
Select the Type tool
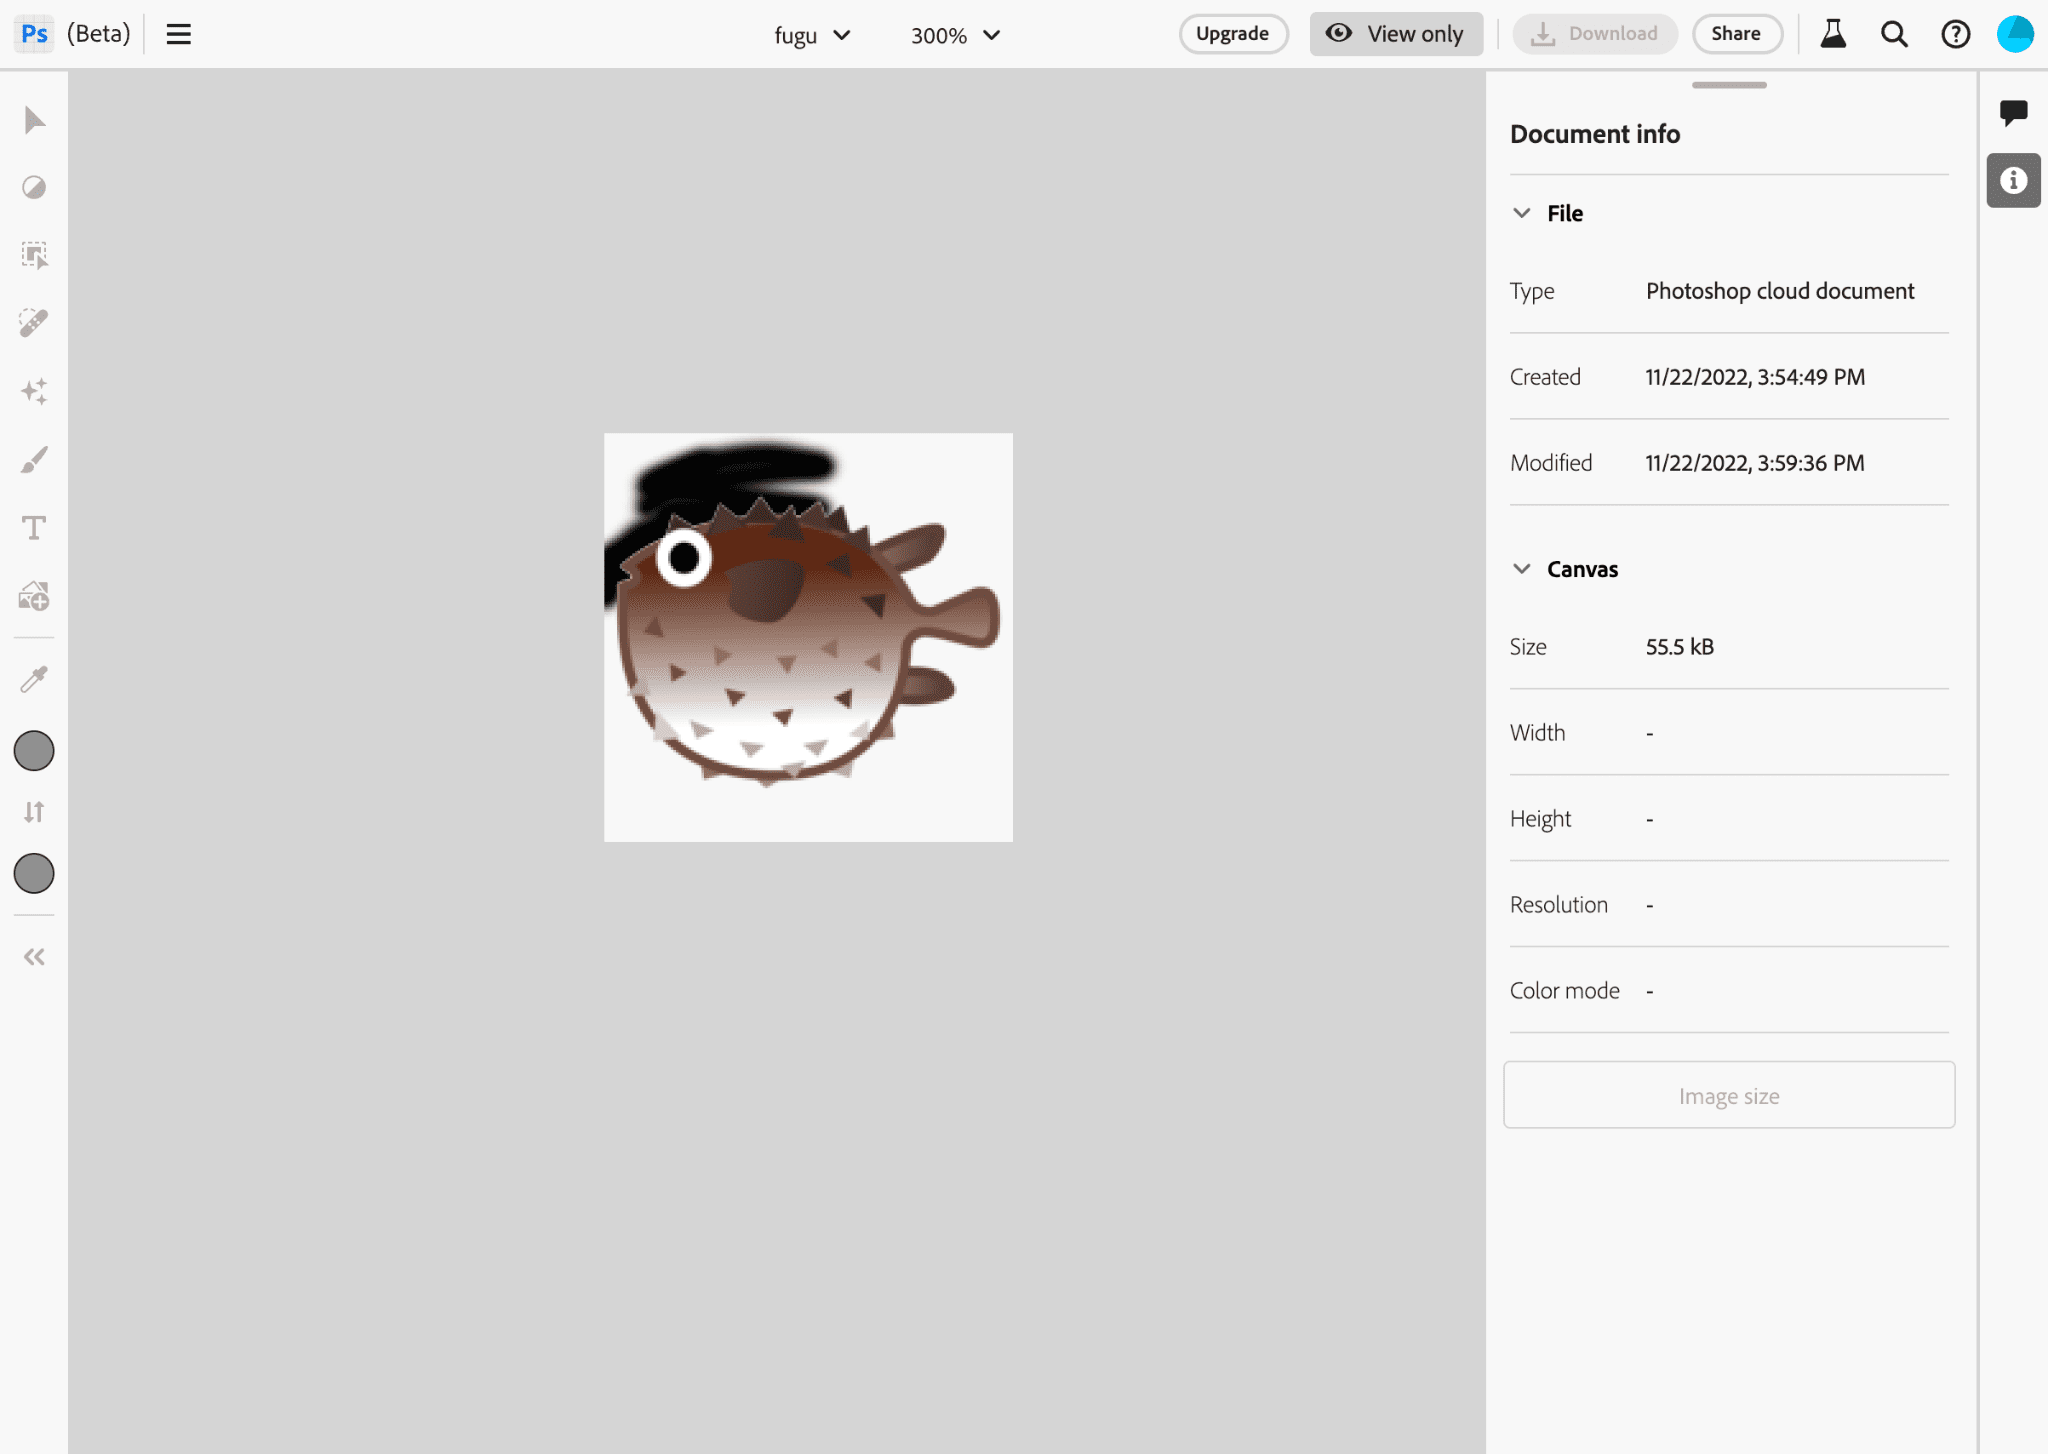[x=33, y=526]
